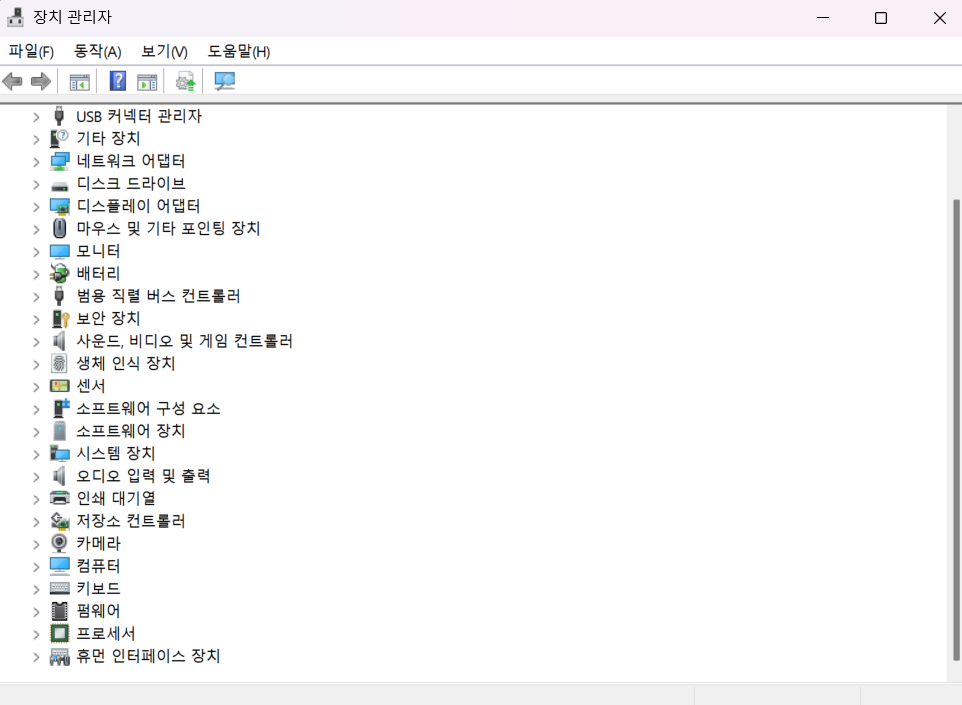
Task: Click the fingerprint icon for 생체 인식 장치
Action: tap(59, 363)
